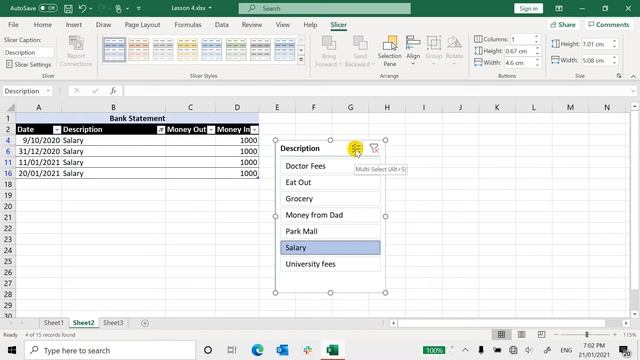Open the Selection Pane
640x360 pixels.
[x=390, y=51]
